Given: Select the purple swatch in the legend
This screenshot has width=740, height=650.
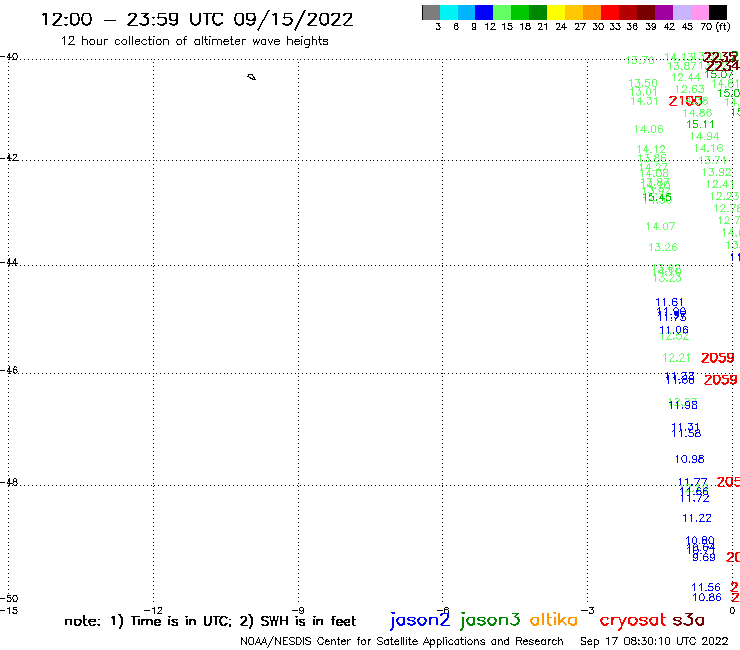Looking at the screenshot, I should point(664,12).
